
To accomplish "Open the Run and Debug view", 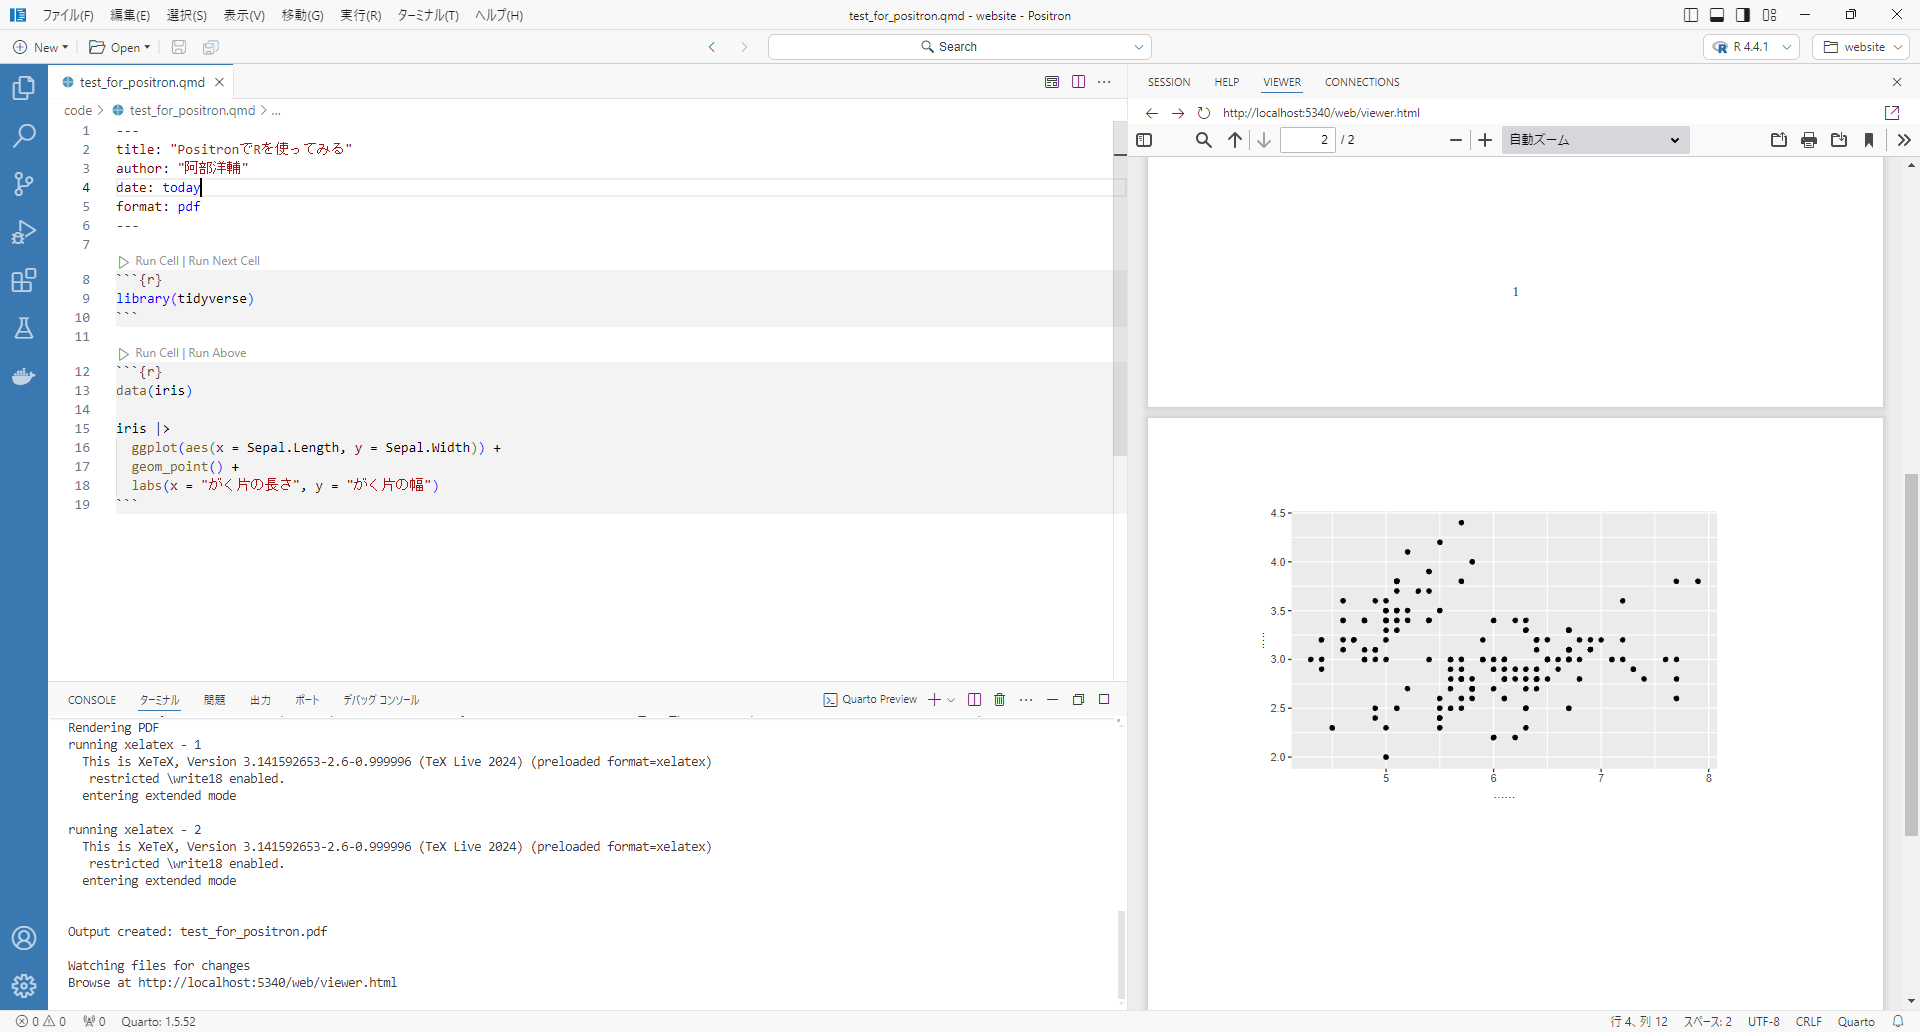I will click(24, 232).
